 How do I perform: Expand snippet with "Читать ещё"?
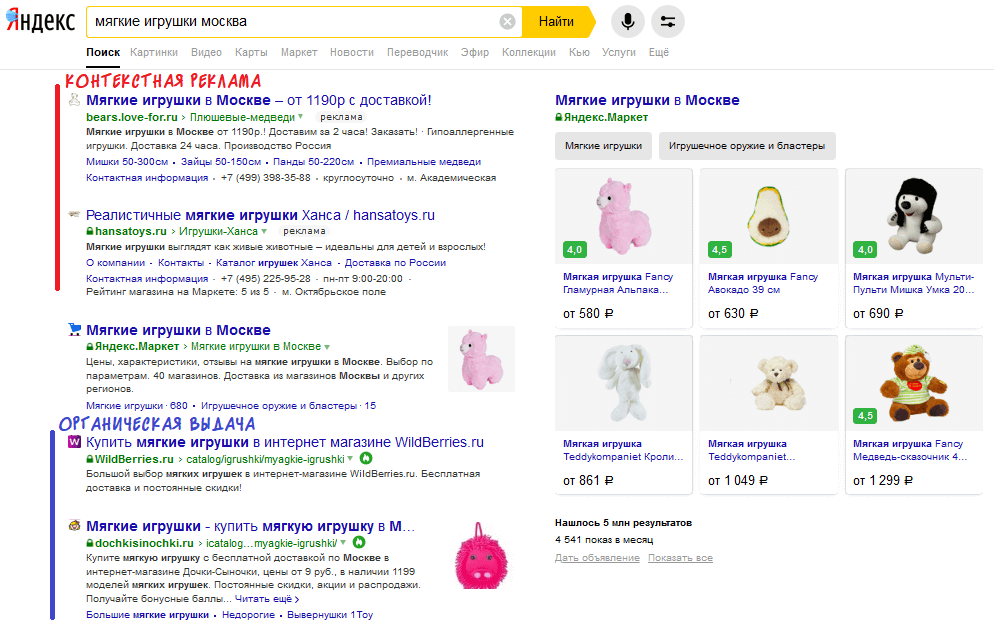click(x=266, y=599)
